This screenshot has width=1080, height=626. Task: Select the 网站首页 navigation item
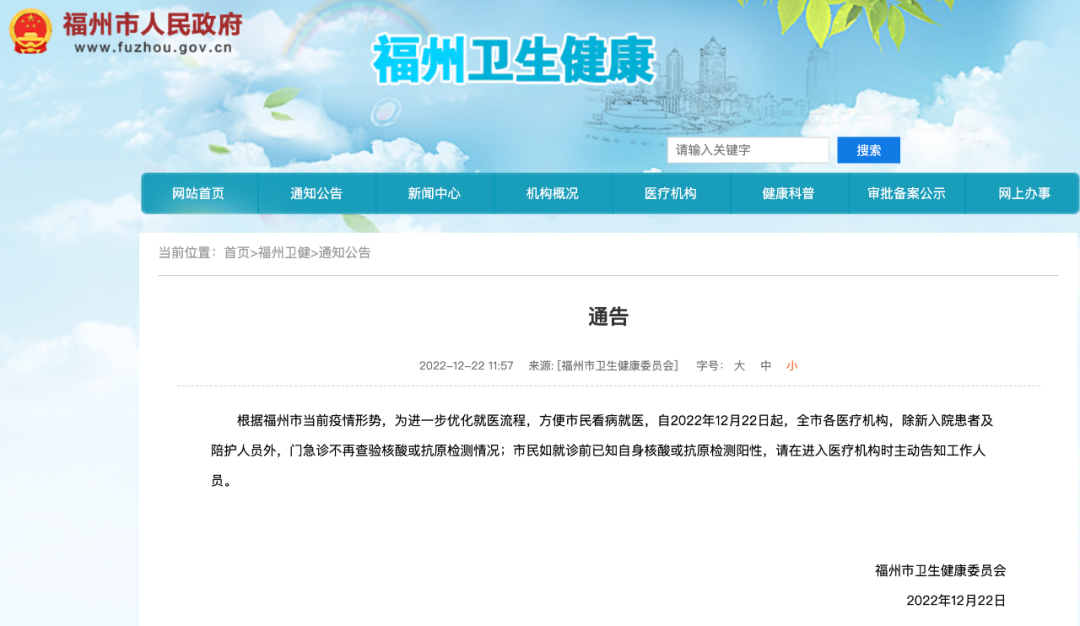point(198,193)
